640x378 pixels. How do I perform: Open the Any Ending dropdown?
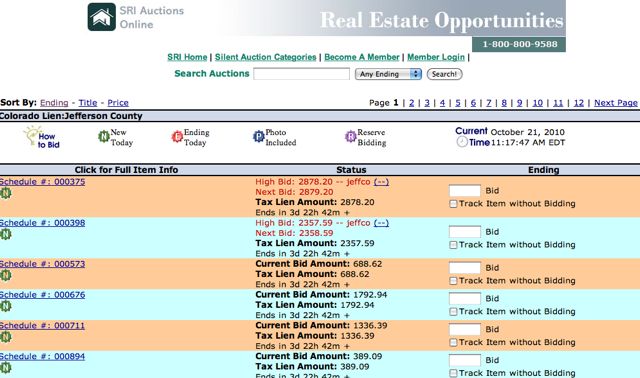coord(388,74)
